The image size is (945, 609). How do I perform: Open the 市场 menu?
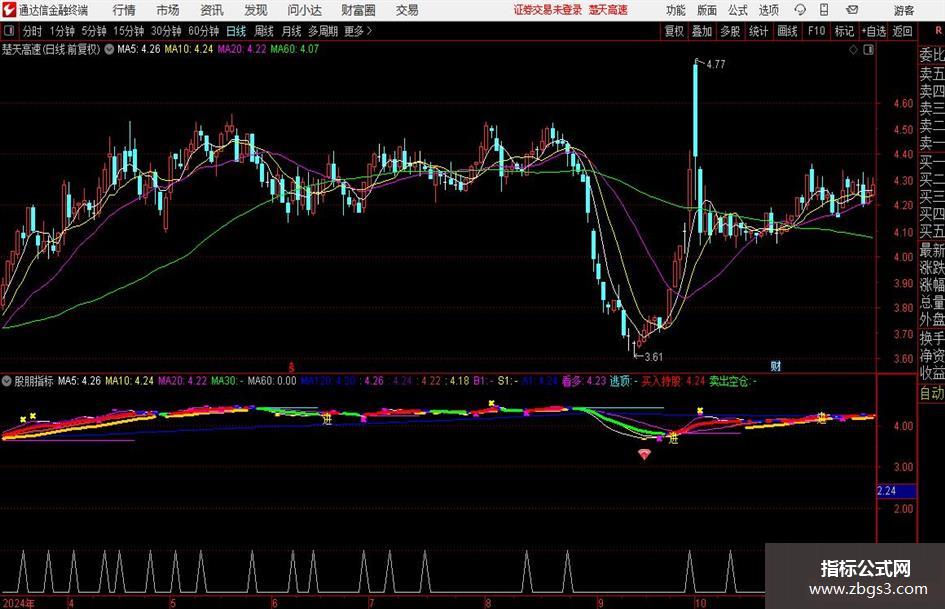pos(168,10)
